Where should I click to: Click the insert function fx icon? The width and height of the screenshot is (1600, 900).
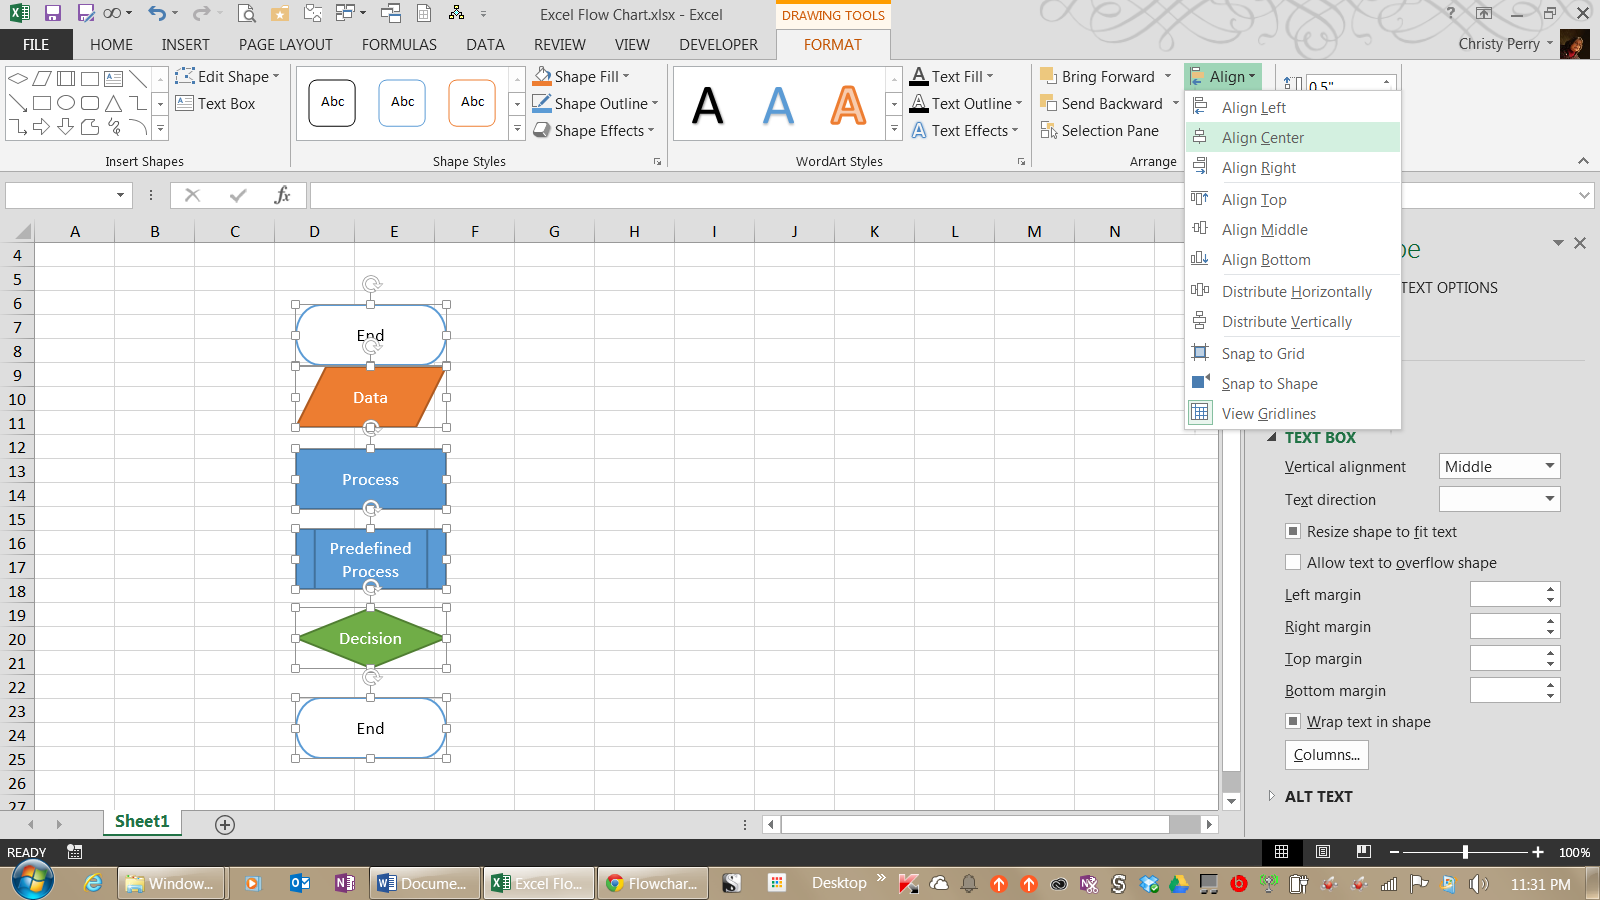point(282,195)
